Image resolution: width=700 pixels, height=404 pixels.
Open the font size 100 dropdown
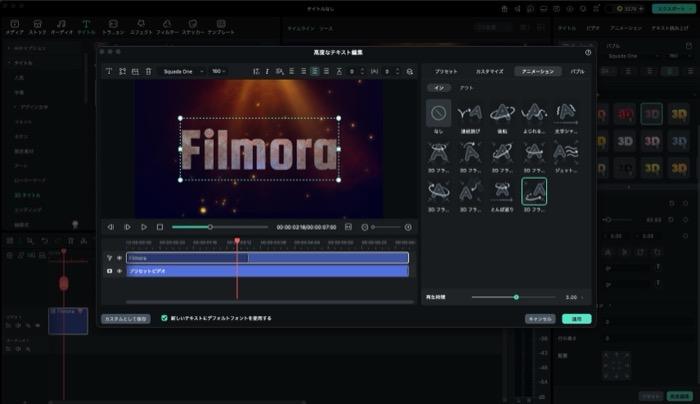tap(219, 71)
